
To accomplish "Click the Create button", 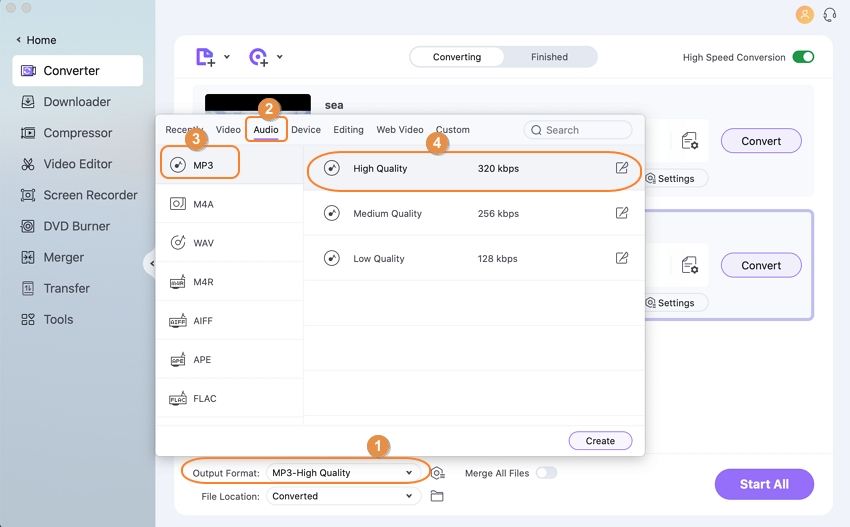I will (600, 441).
